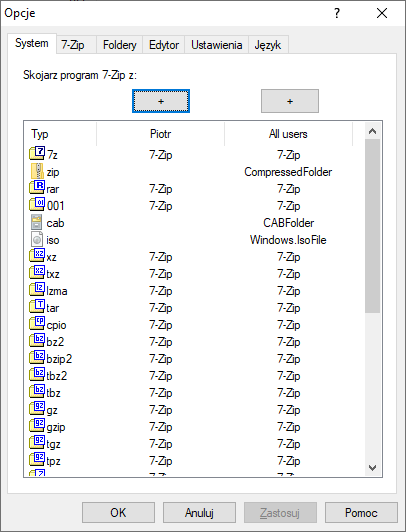Open help with the Pomoc button
This screenshot has height=532, width=406.
click(361, 513)
